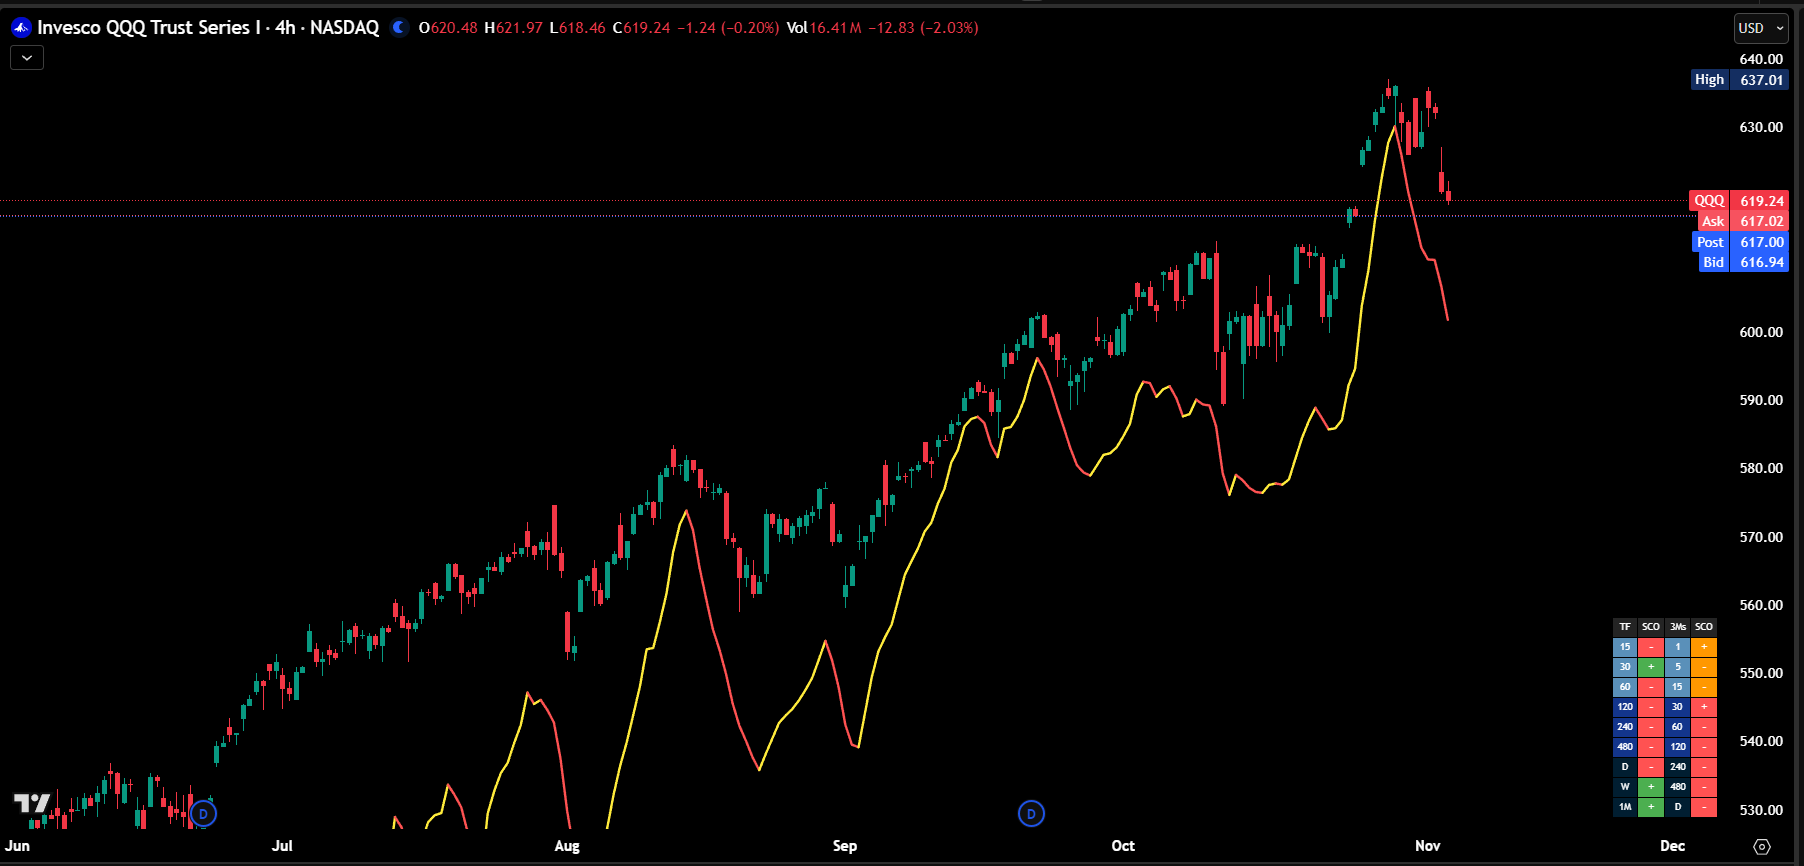The image size is (1804, 866).
Task: Select the QQQ 619.24 last price label
Action: 1738,201
